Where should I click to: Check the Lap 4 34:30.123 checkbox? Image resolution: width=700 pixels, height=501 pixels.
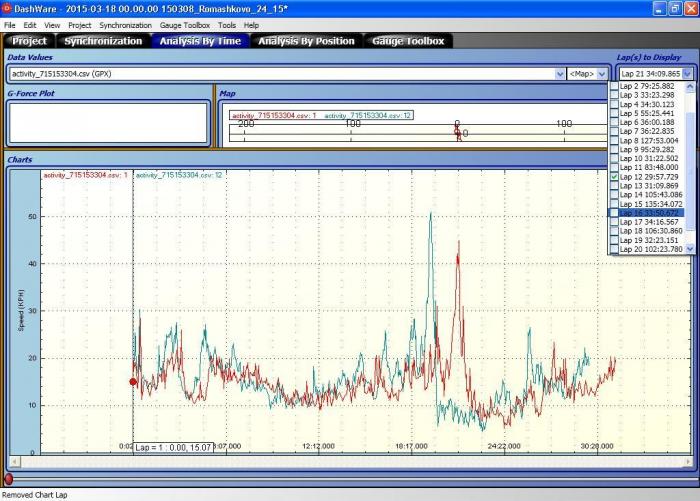[614, 104]
